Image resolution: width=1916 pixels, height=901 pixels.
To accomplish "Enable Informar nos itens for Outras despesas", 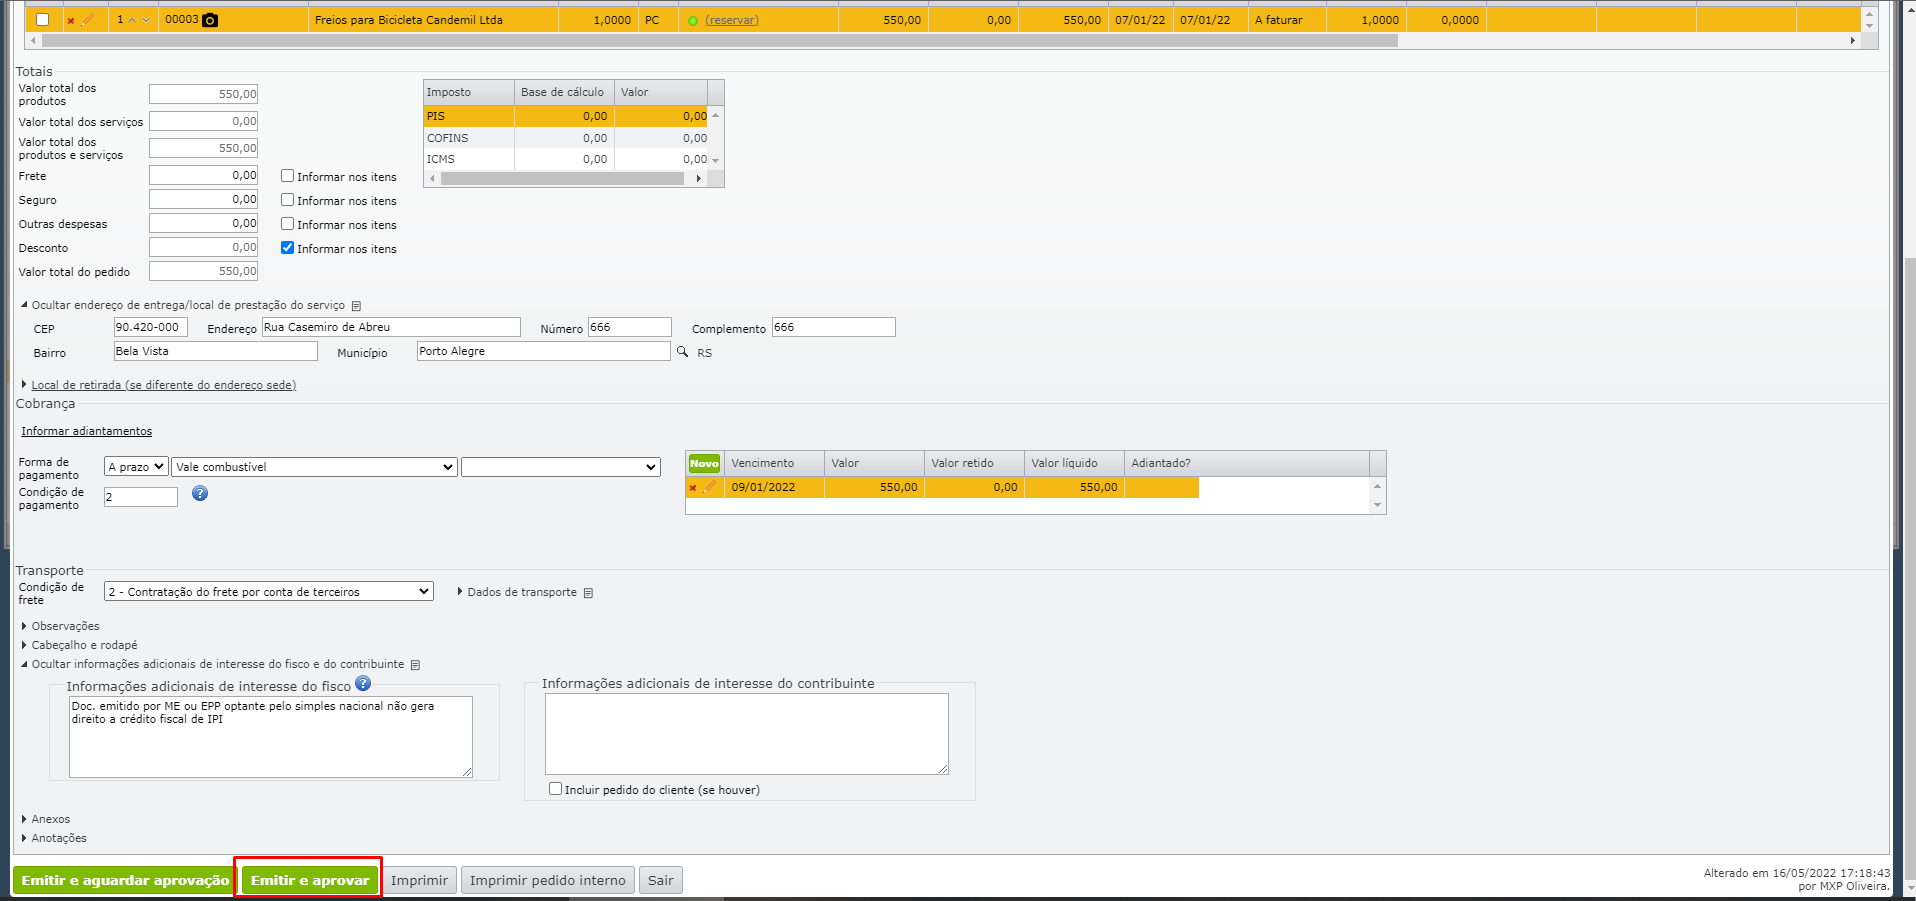I will [x=288, y=224].
